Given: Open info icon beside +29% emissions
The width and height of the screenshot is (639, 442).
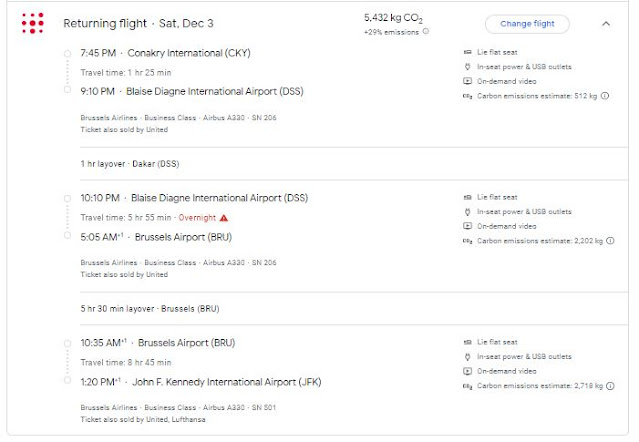Looking at the screenshot, I should (427, 31).
